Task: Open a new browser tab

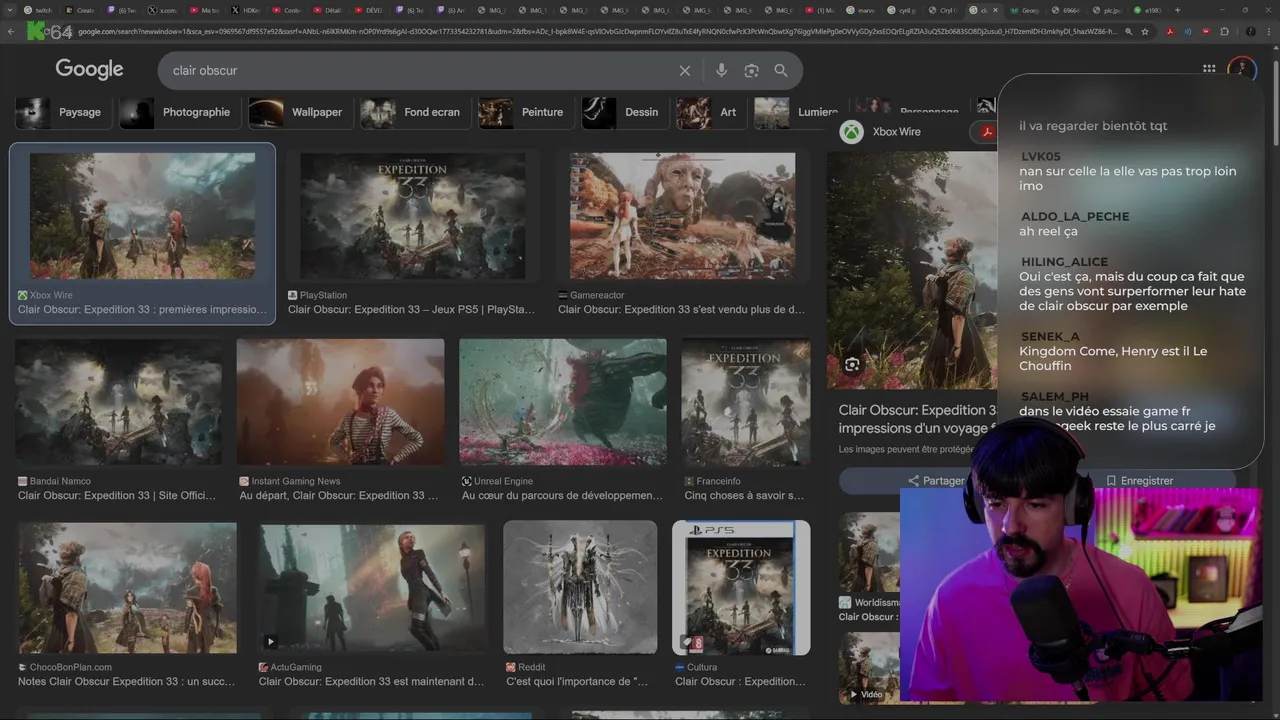Action: [1177, 10]
